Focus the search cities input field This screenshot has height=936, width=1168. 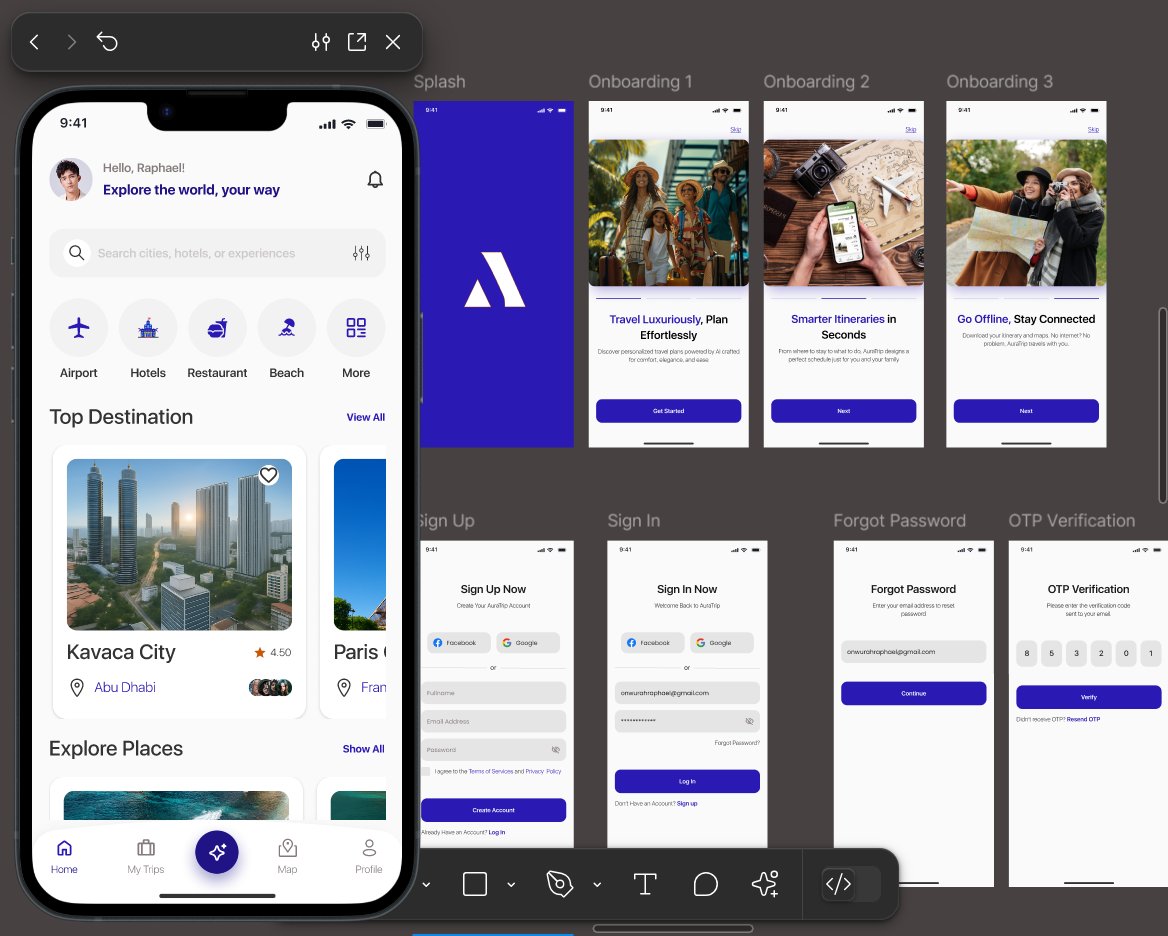(218, 253)
